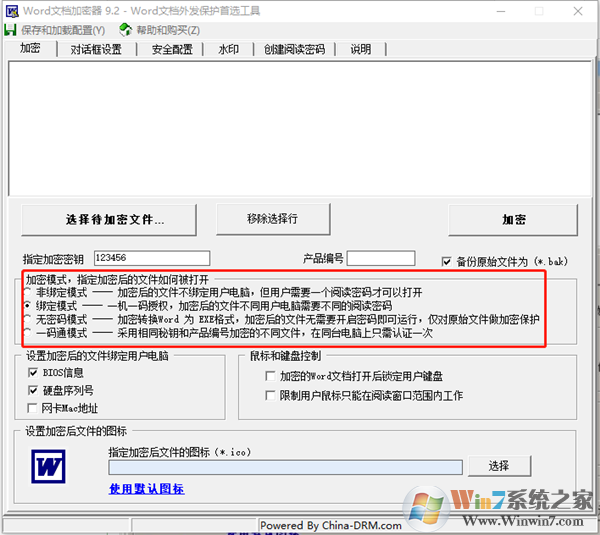Click the 使用默认图标 link
Image resolution: width=600 pixels, height=535 pixels.
[x=147, y=489]
